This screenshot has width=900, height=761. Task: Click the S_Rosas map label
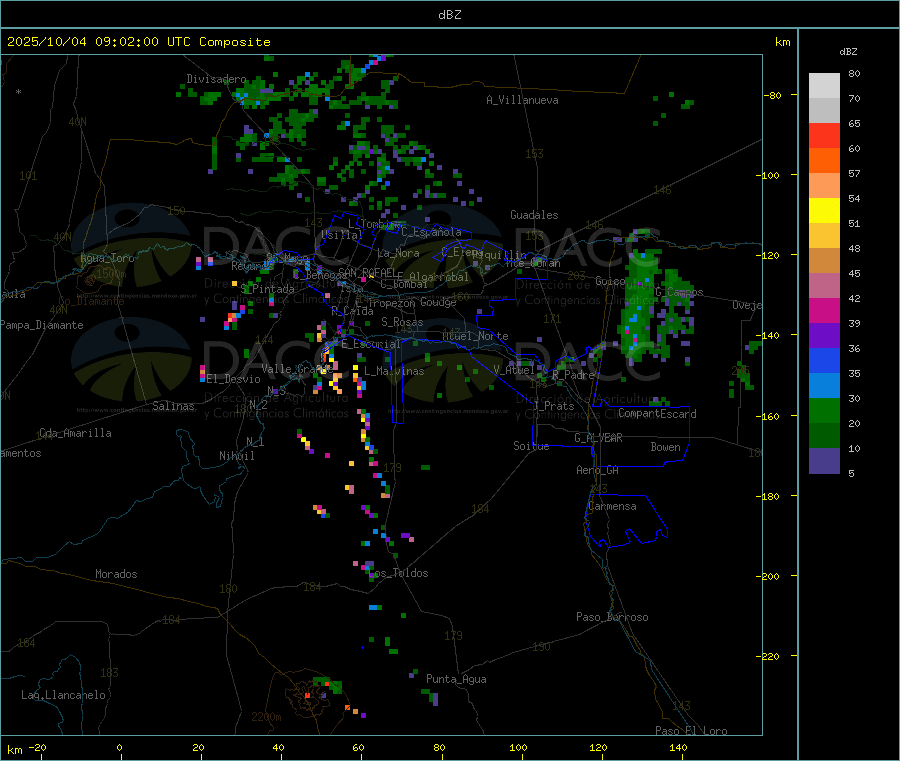[x=402, y=322]
